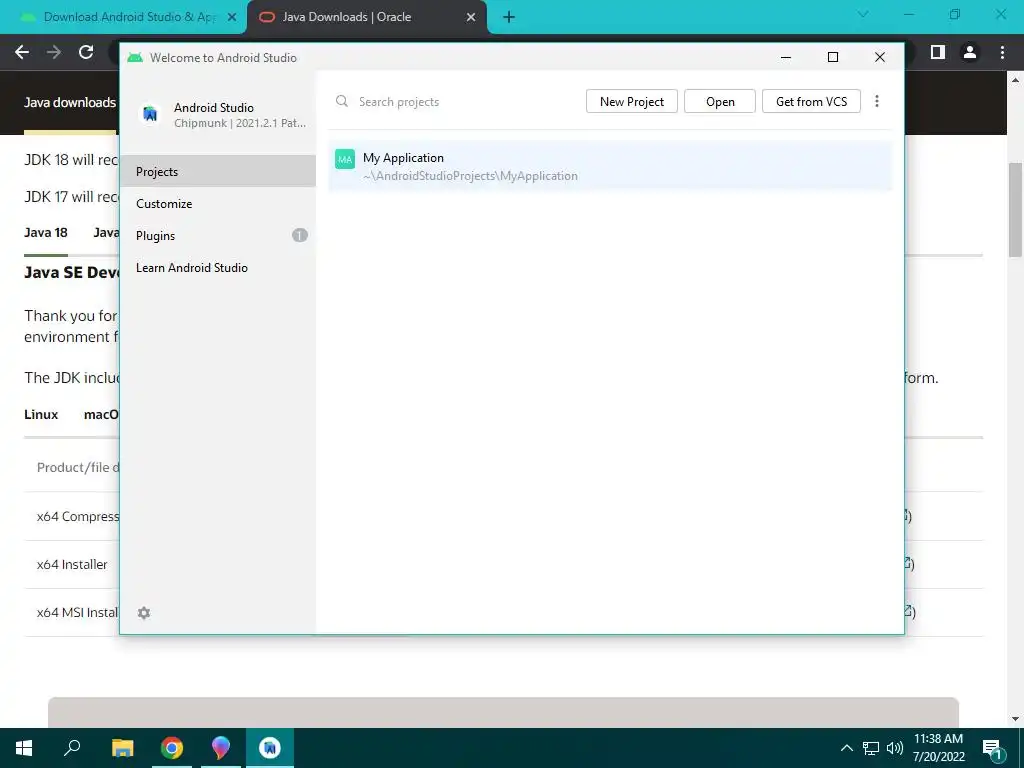The height and width of the screenshot is (768, 1024).
Task: Close the Download Android Studio tab
Action: point(231,17)
